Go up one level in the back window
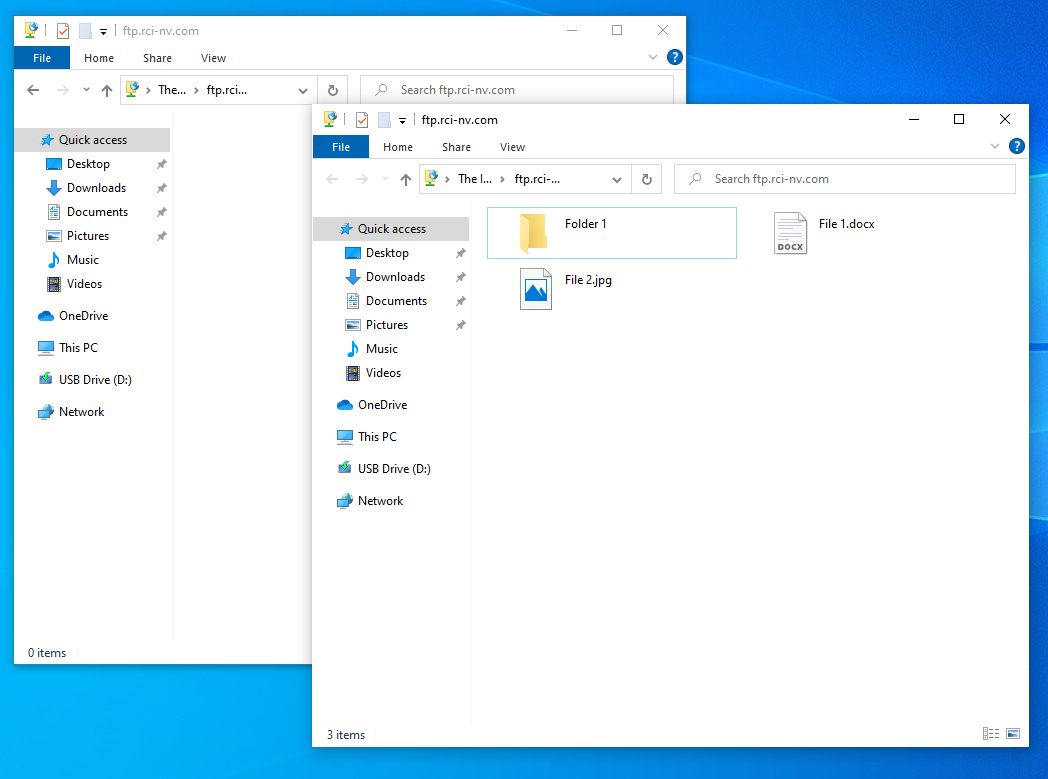Screen dimensions: 1048x779 click(x=107, y=90)
